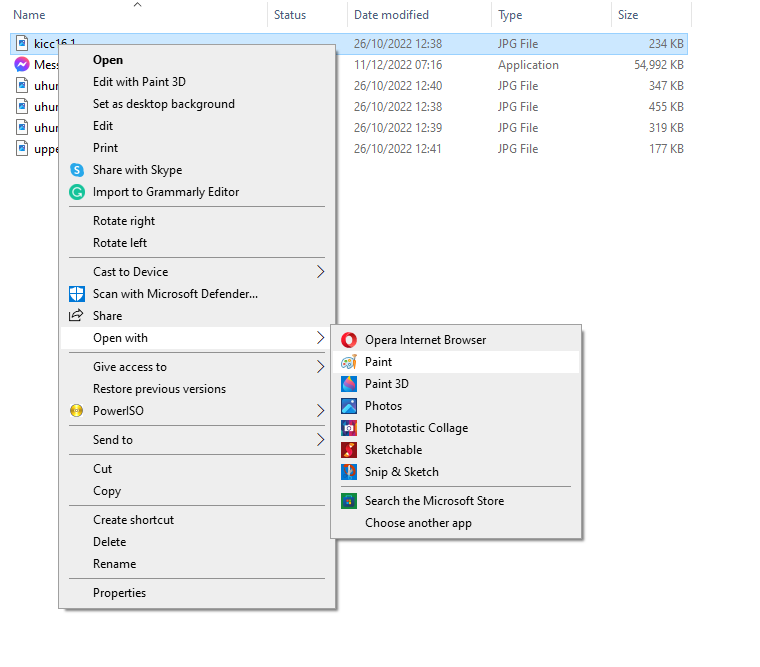
Task: Click the Grammarly icon in context menu
Action: pyautogui.click(x=77, y=192)
